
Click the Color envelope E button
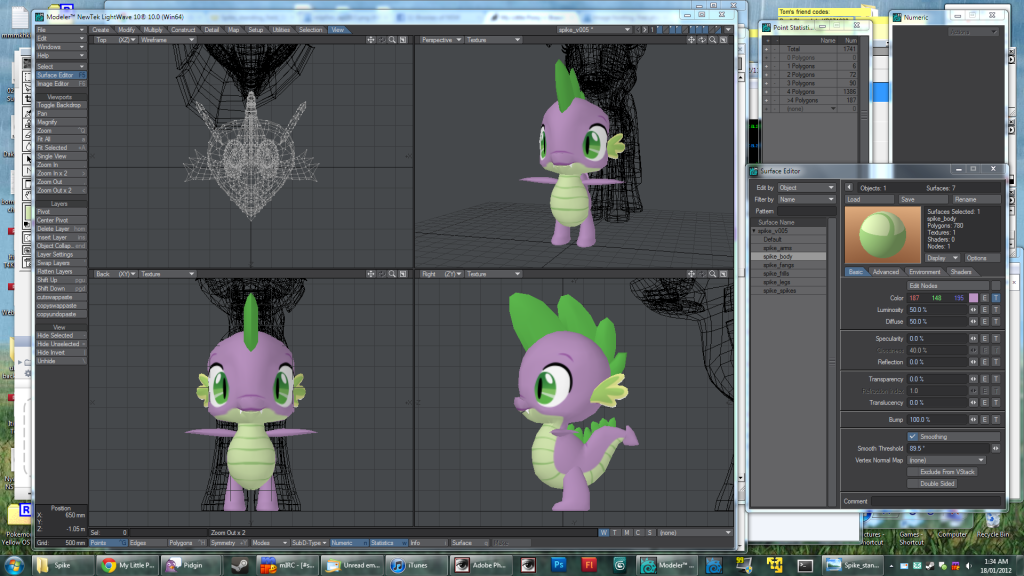[985, 298]
